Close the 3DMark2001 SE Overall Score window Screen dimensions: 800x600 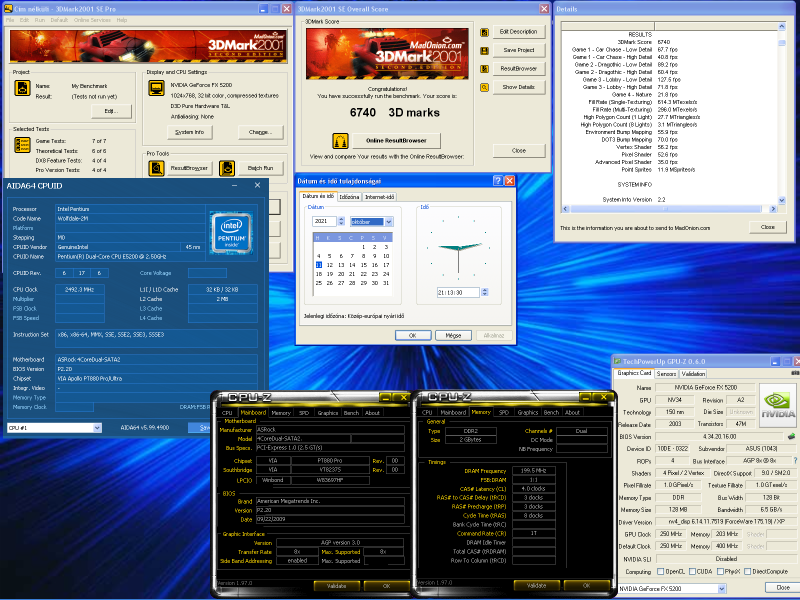(544, 9)
